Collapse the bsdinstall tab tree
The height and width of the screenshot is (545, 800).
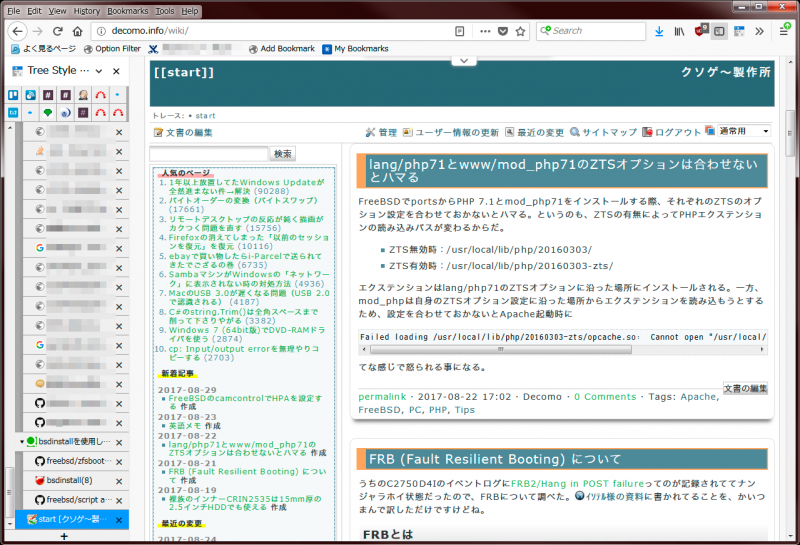(22, 441)
